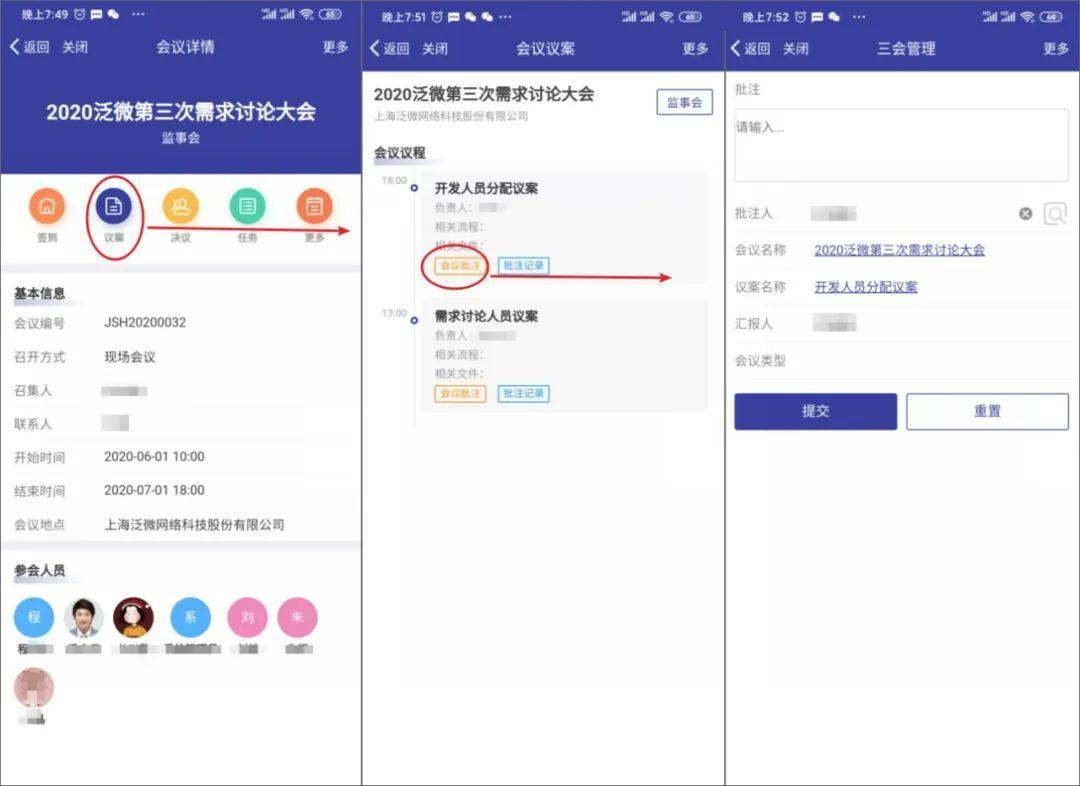
Task: Expand 更多 menu on 会议详情 screen
Action: click(334, 47)
